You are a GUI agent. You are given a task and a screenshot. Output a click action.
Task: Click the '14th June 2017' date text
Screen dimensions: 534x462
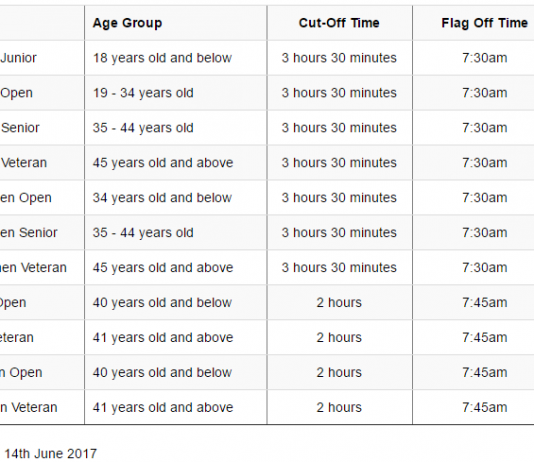coord(51,453)
